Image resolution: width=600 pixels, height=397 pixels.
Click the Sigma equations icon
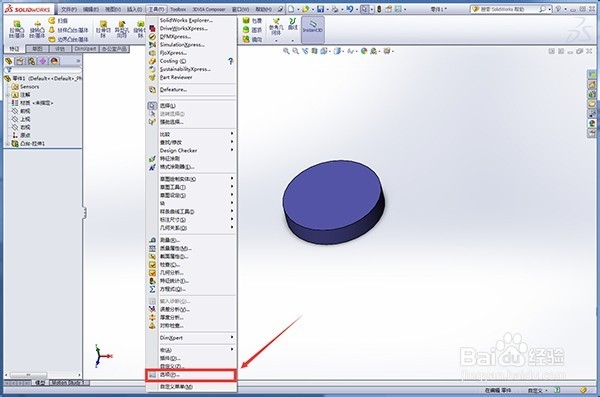click(152, 289)
